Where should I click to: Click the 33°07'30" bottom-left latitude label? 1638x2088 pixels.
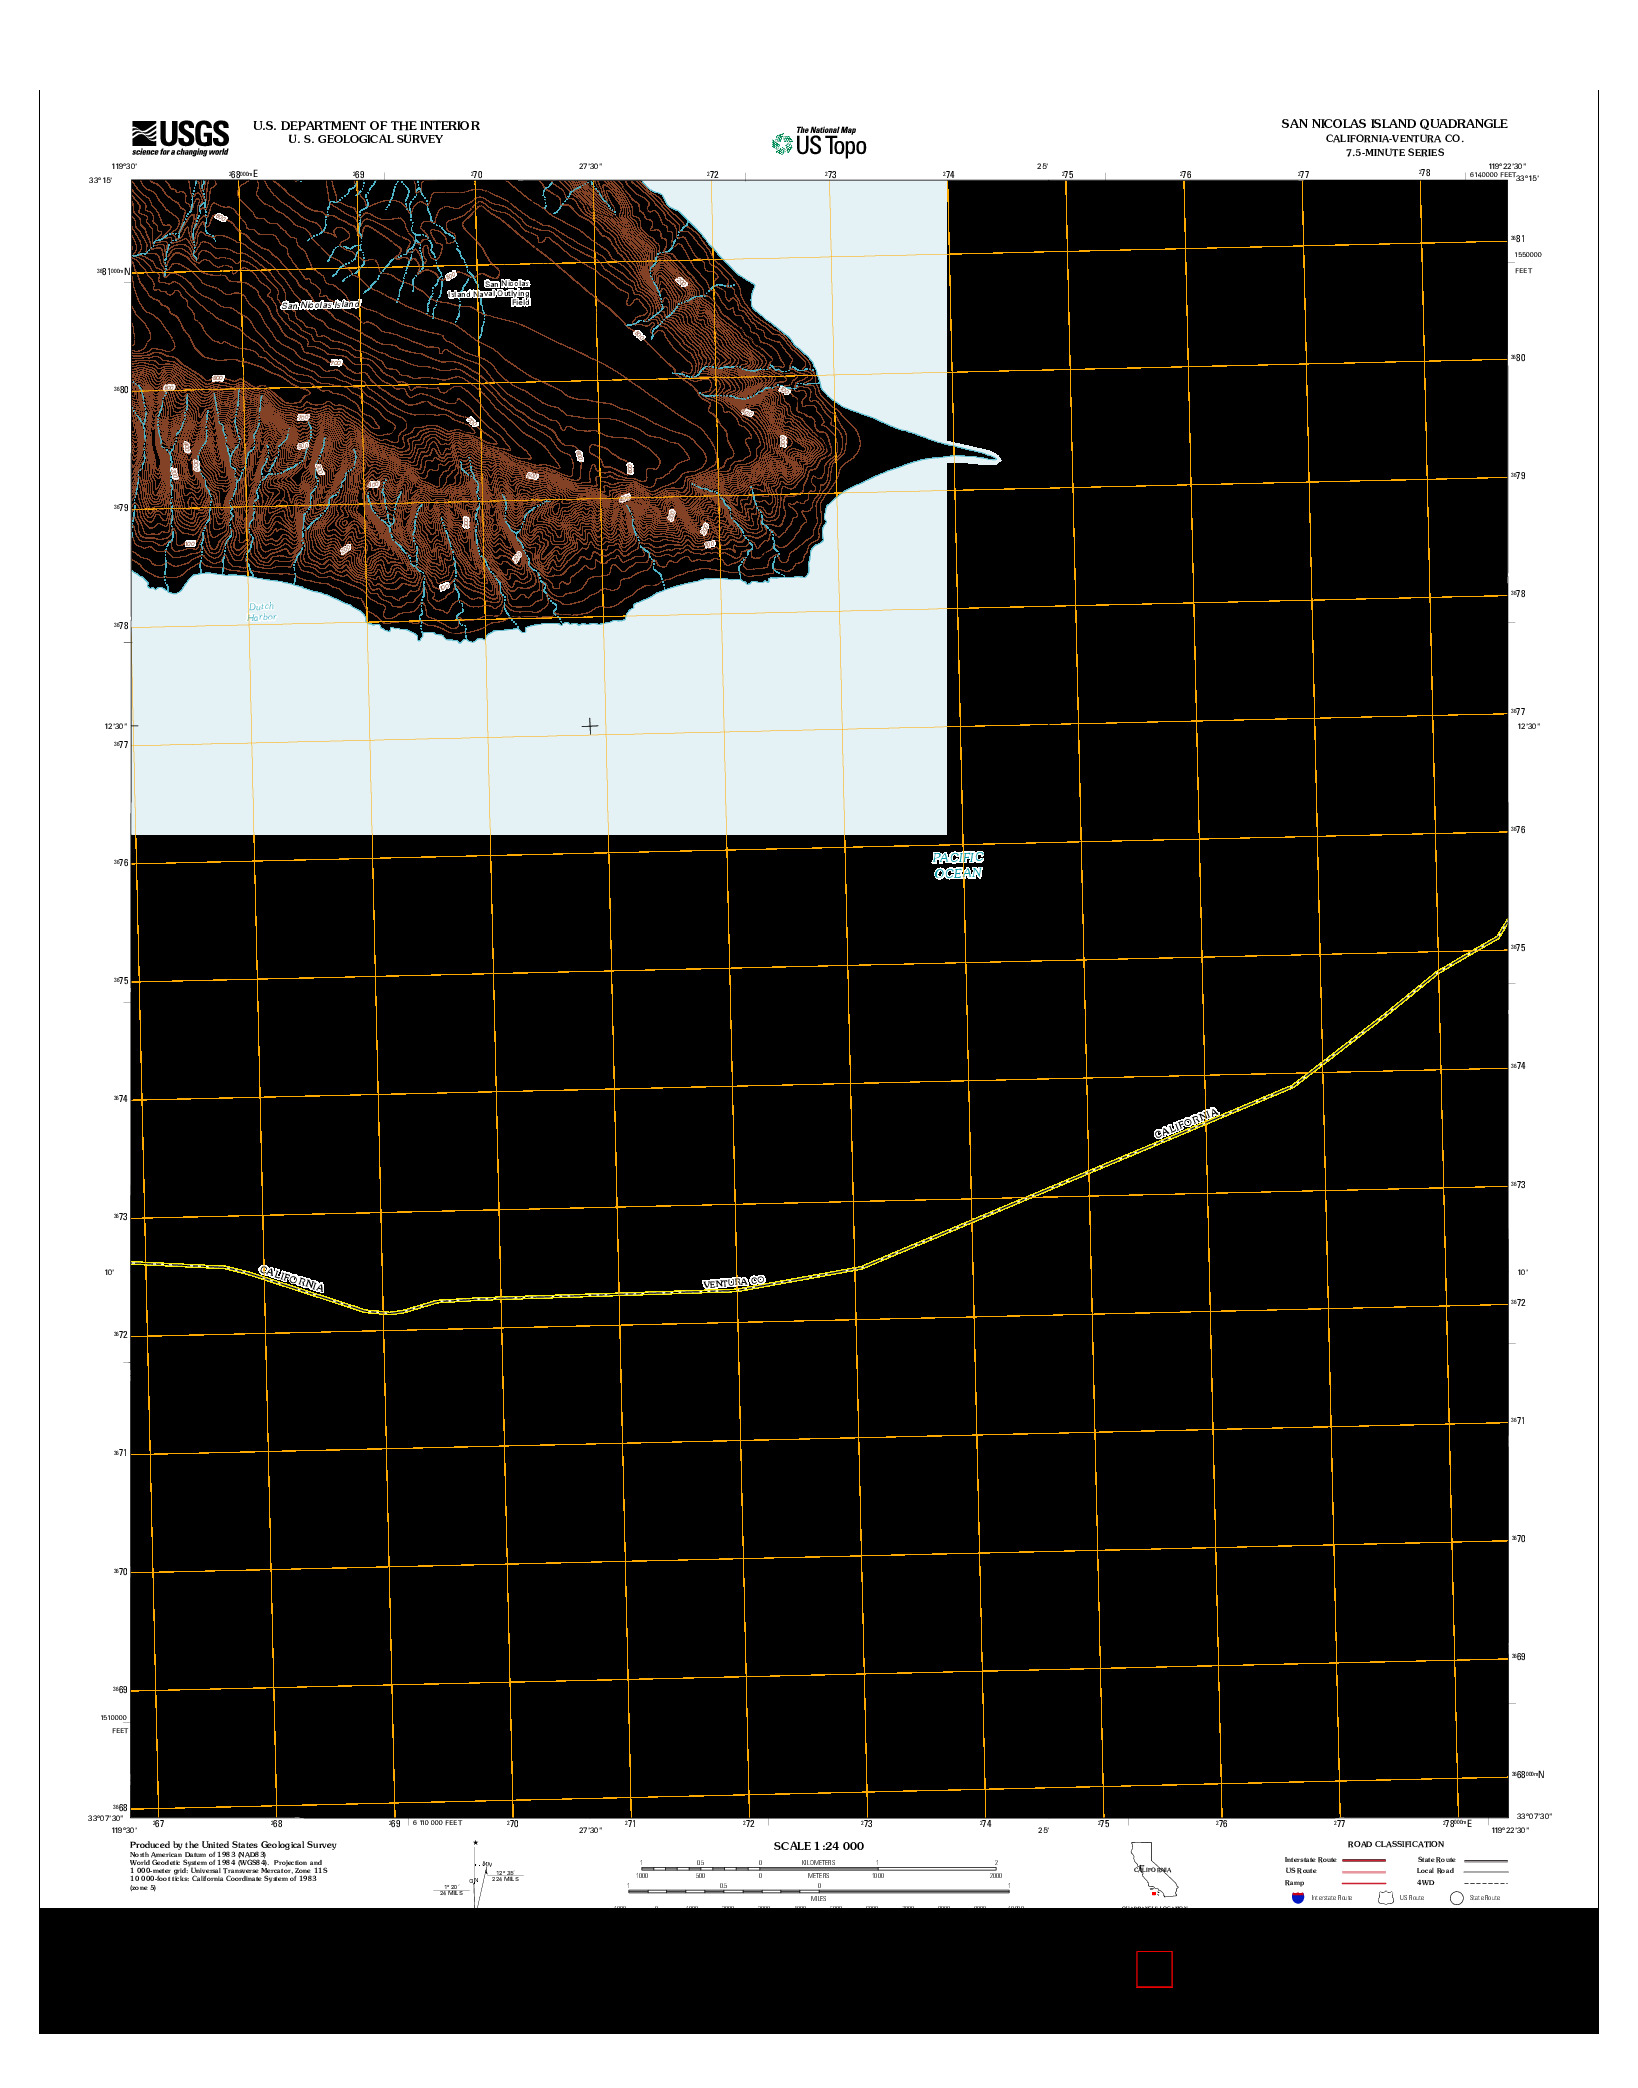click(x=105, y=1818)
